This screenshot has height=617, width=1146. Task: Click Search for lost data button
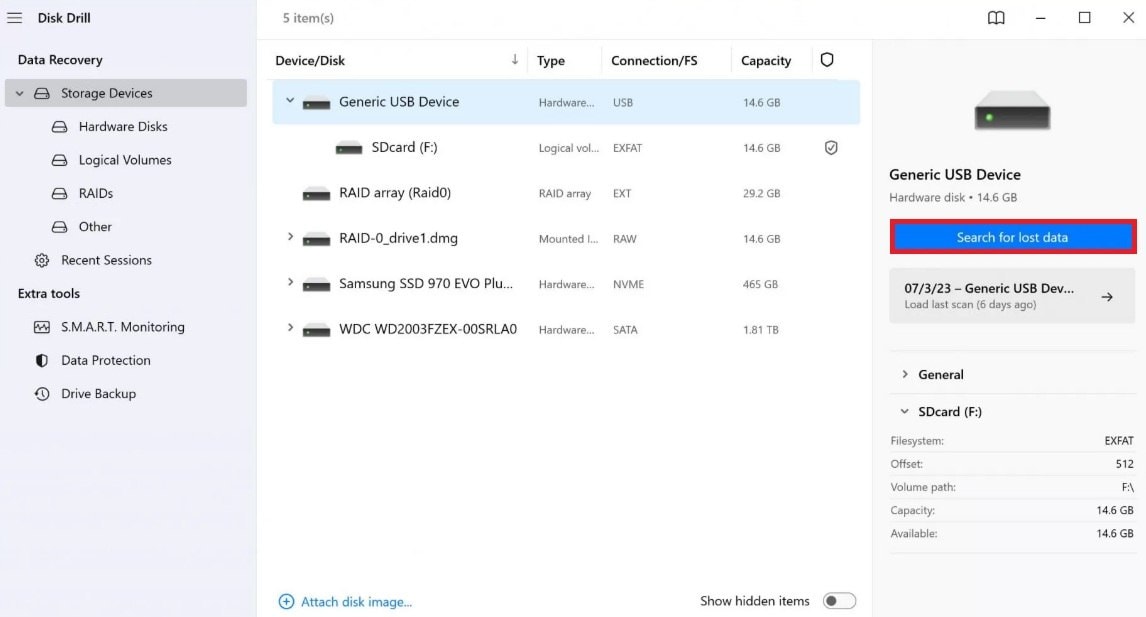coord(1012,237)
